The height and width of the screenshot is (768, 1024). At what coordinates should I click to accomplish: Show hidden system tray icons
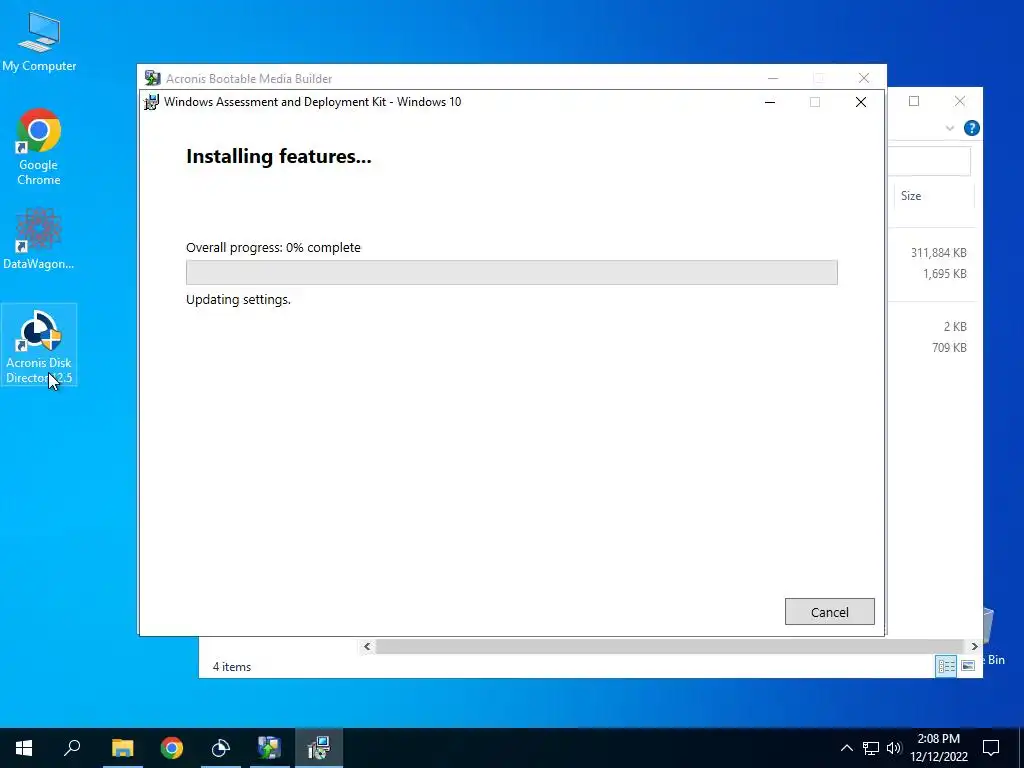click(x=846, y=748)
